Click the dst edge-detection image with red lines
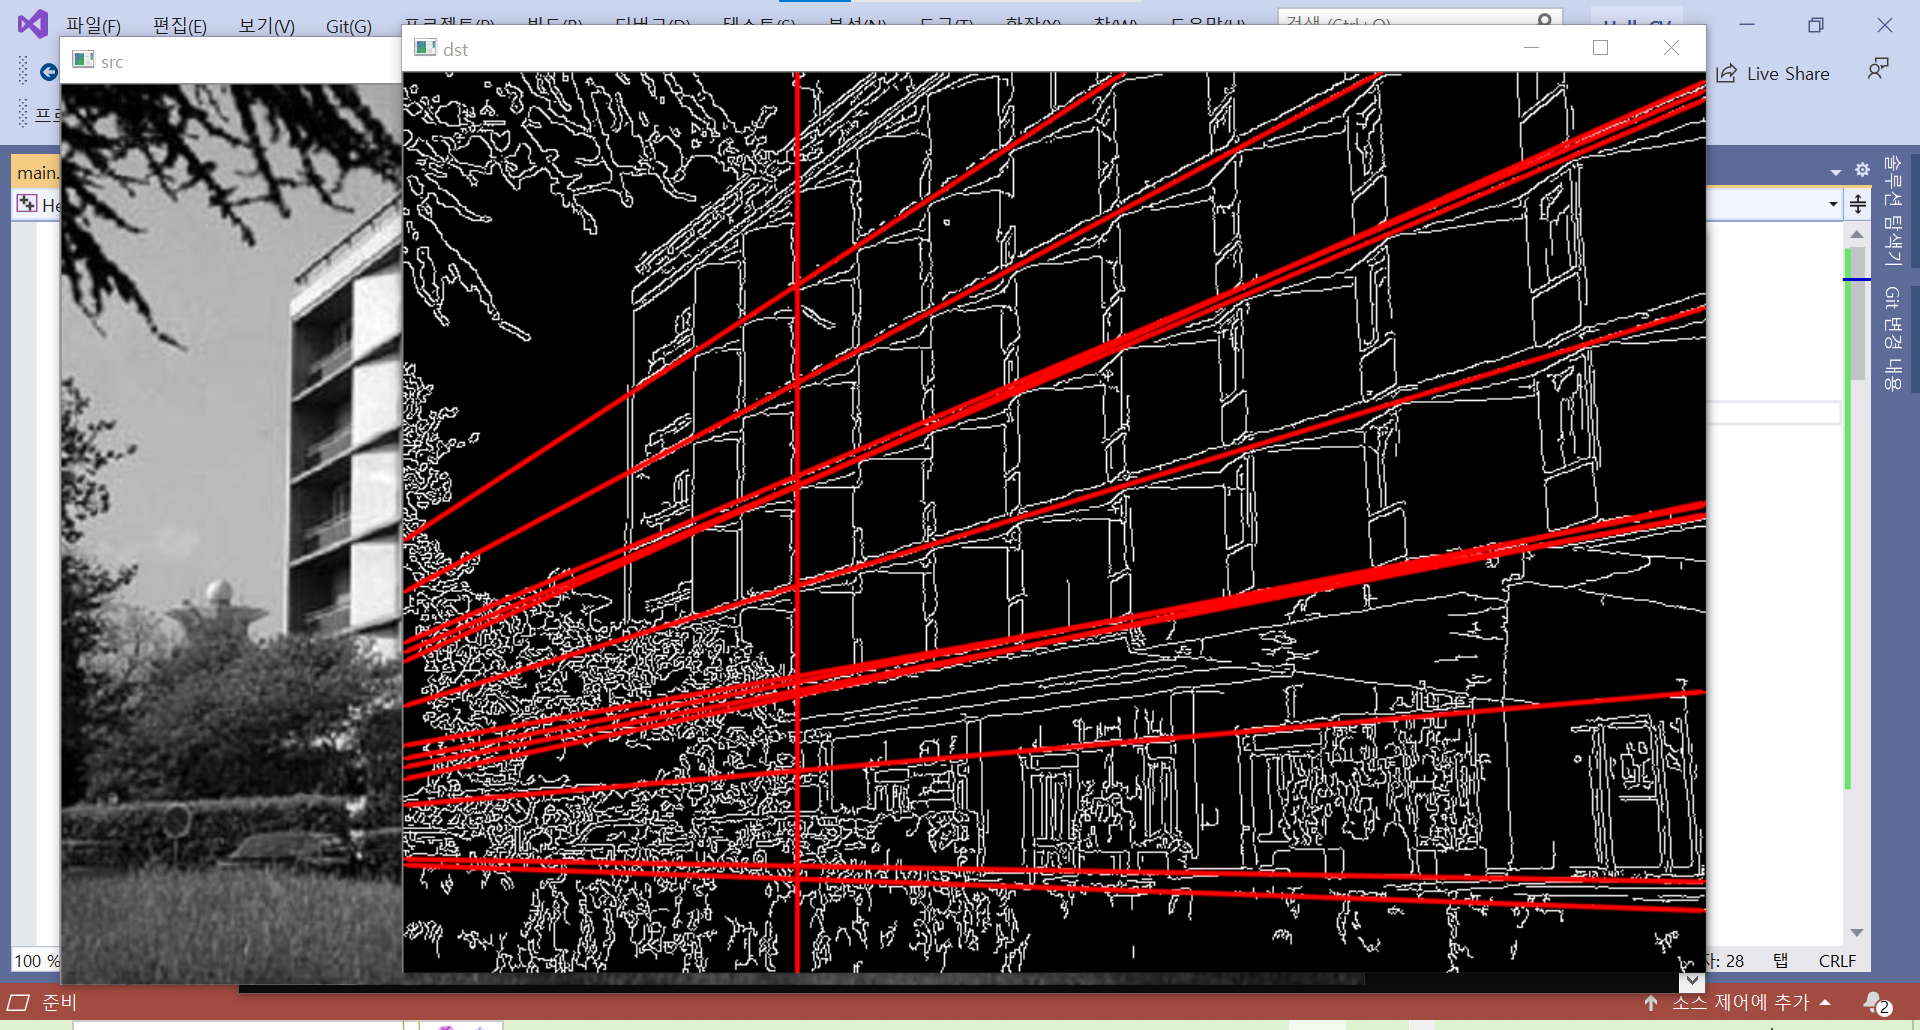The width and height of the screenshot is (1920, 1030). [1054, 522]
